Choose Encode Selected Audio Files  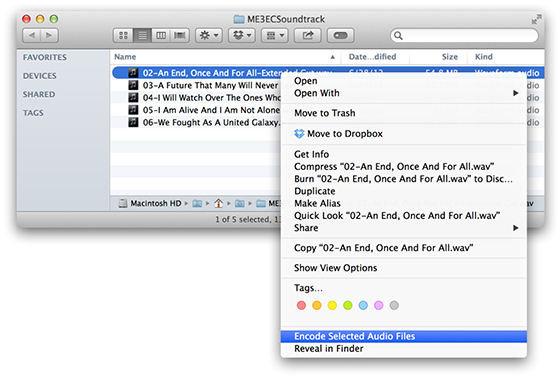pos(404,337)
